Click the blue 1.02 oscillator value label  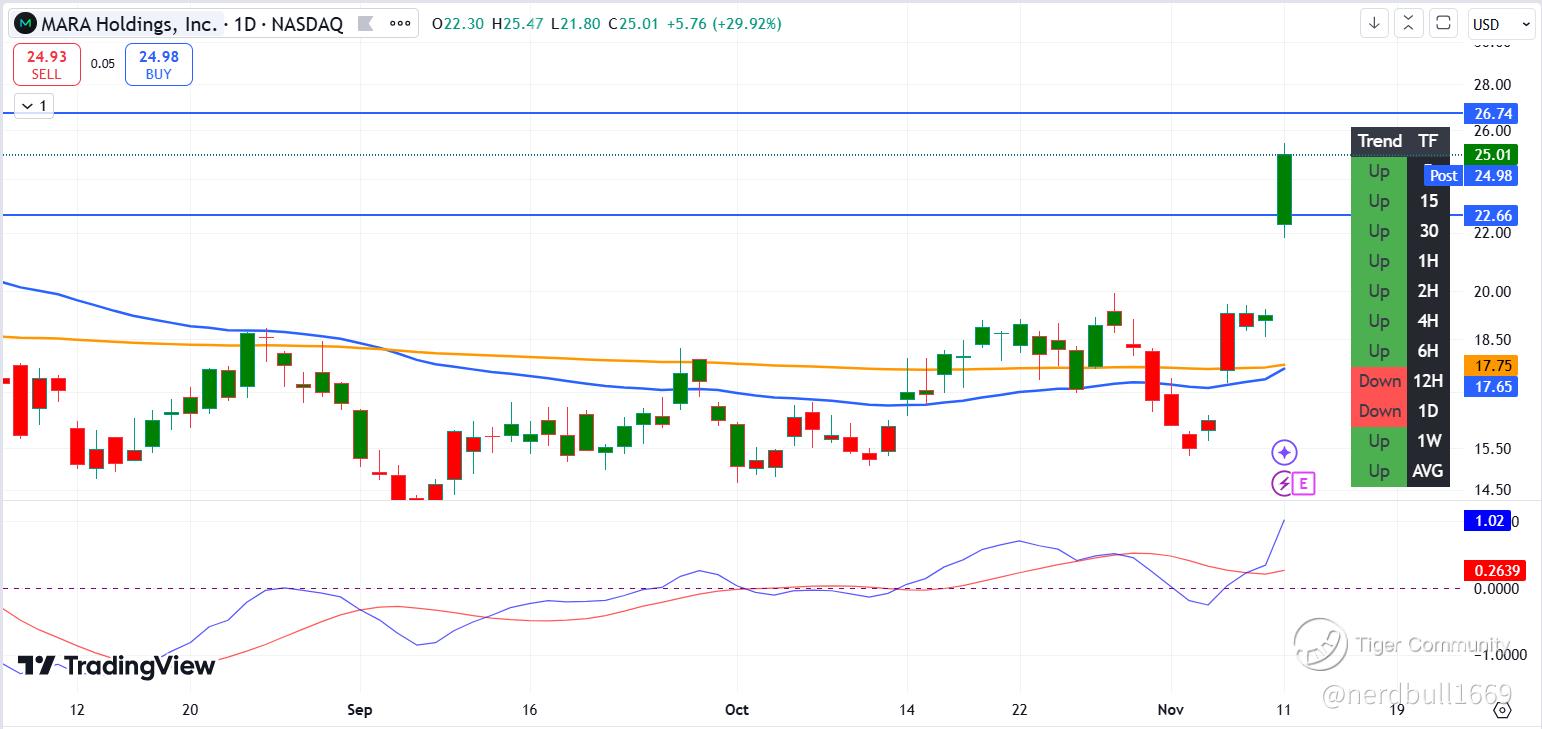tap(1490, 521)
